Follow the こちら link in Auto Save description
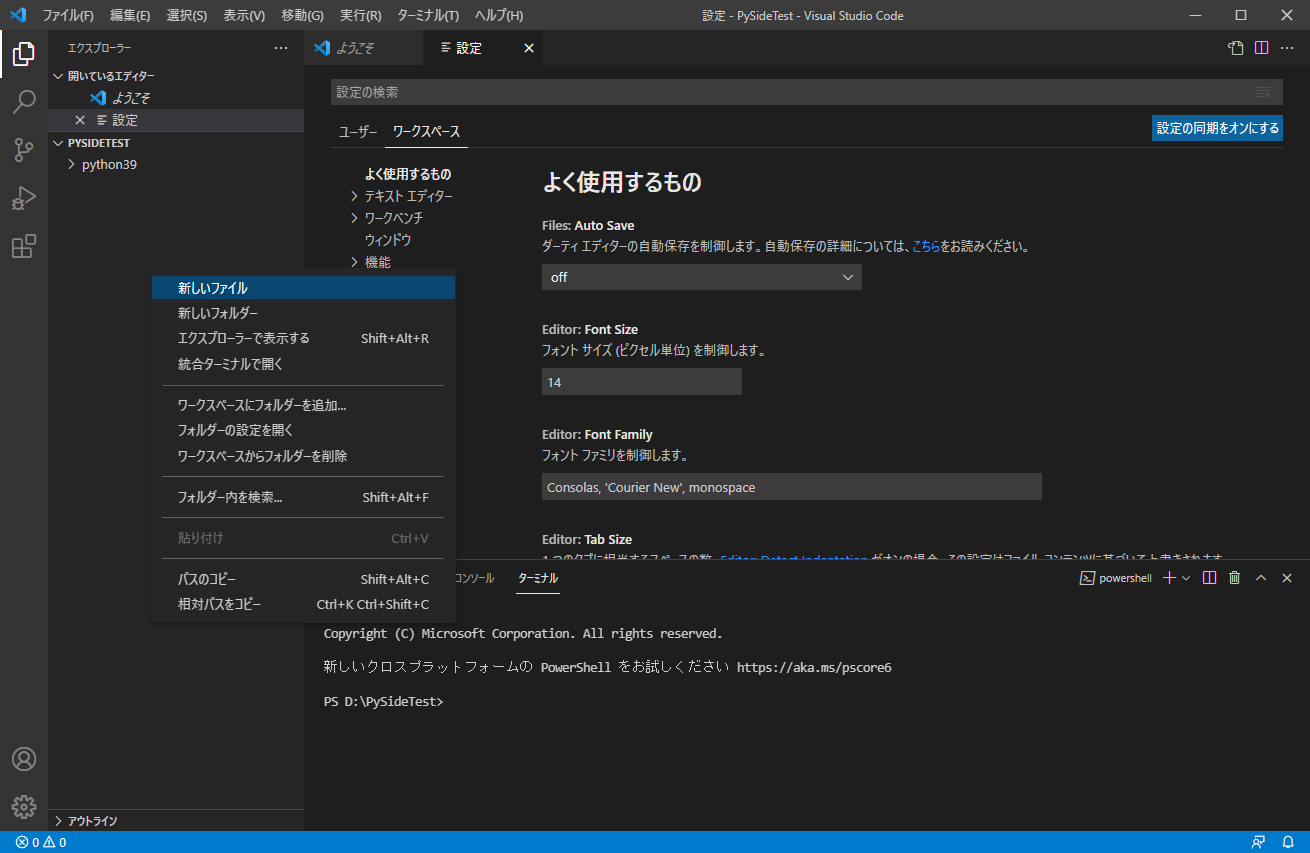Image resolution: width=1310 pixels, height=853 pixels. pyautogui.click(x=926, y=246)
